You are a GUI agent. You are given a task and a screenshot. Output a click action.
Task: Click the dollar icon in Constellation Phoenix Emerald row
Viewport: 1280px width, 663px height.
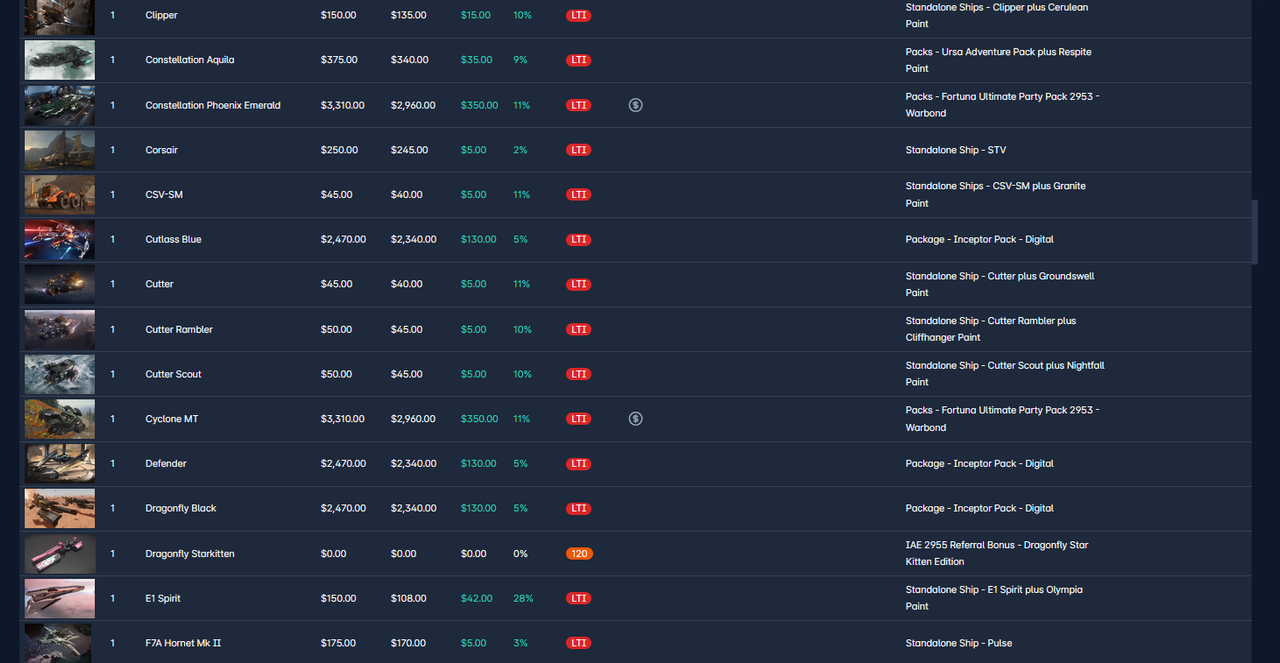pyautogui.click(x=635, y=105)
